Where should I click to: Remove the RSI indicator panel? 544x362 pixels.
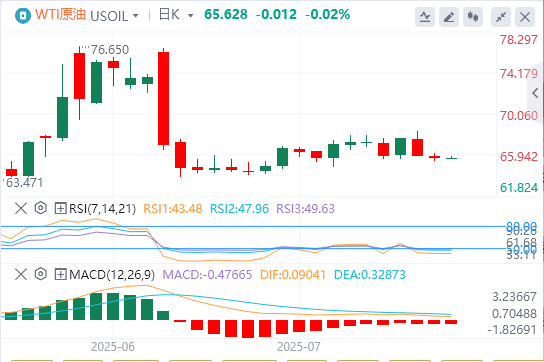21,209
